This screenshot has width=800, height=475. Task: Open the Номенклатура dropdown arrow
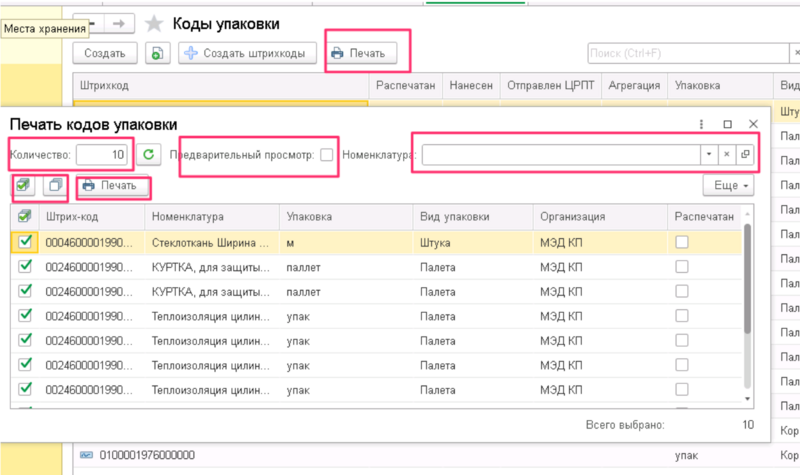click(x=709, y=155)
